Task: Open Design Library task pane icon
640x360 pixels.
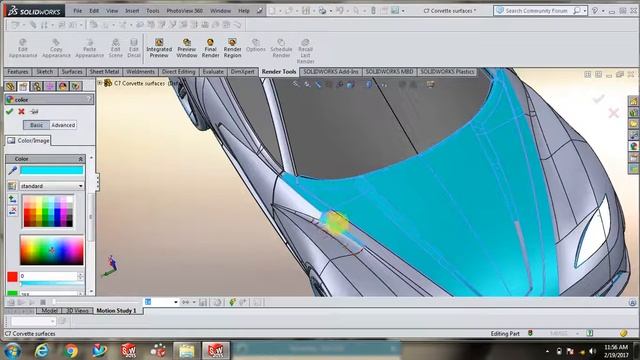Action: pyautogui.click(x=633, y=112)
